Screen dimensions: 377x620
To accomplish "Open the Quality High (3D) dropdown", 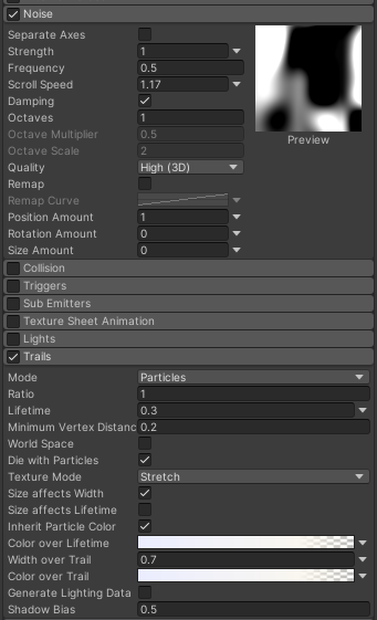I will point(190,167).
